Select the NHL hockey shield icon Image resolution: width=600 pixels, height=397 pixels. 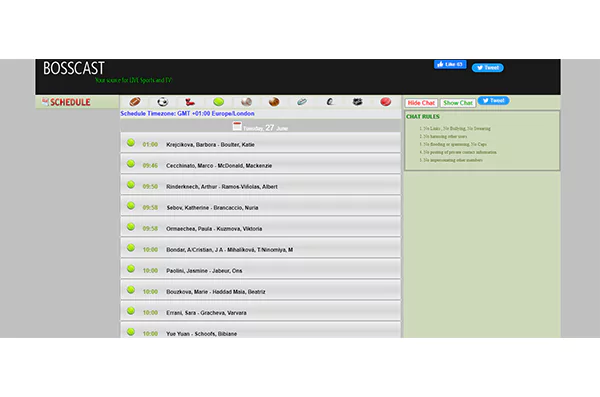point(357,102)
